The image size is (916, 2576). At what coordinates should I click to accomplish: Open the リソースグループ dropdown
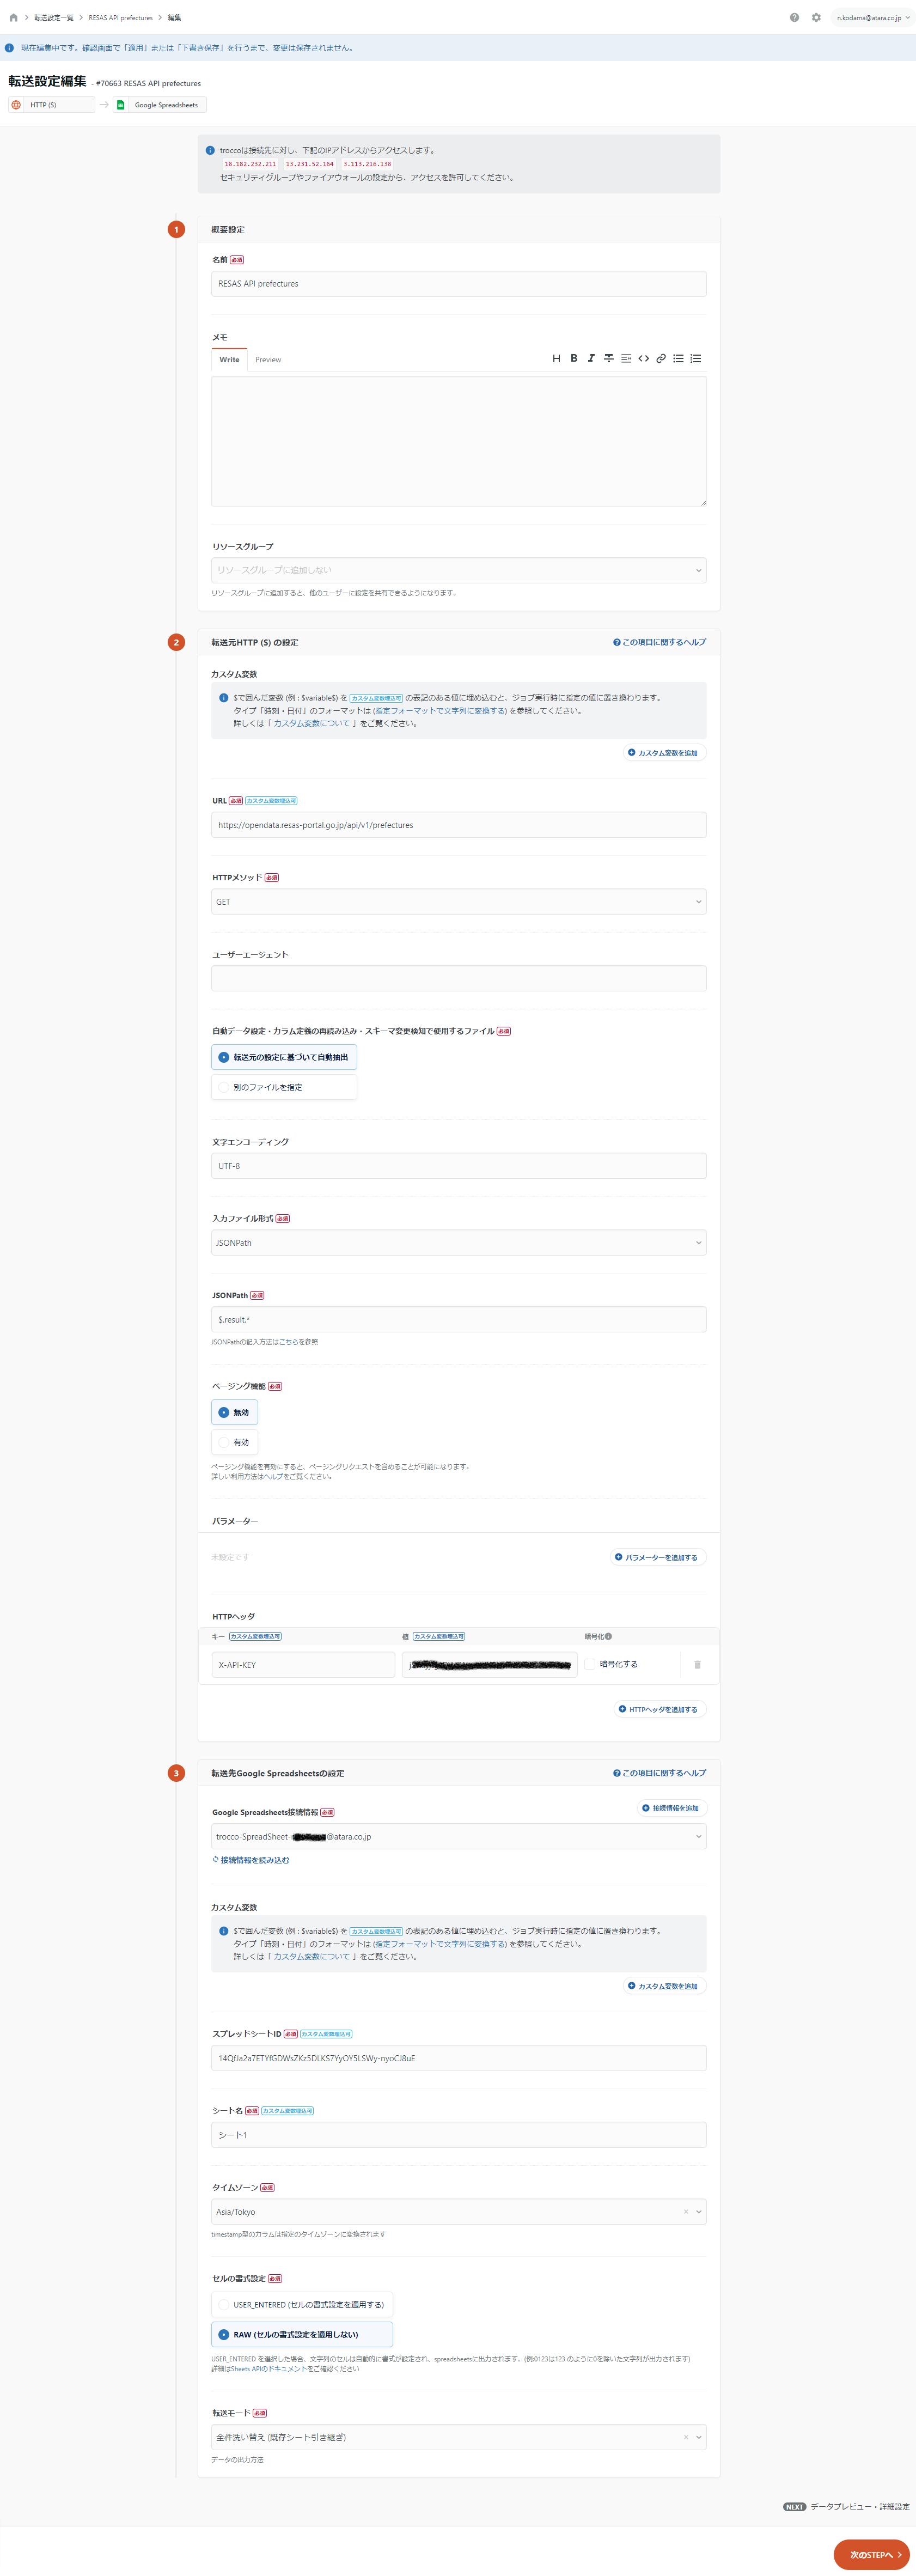(x=459, y=570)
